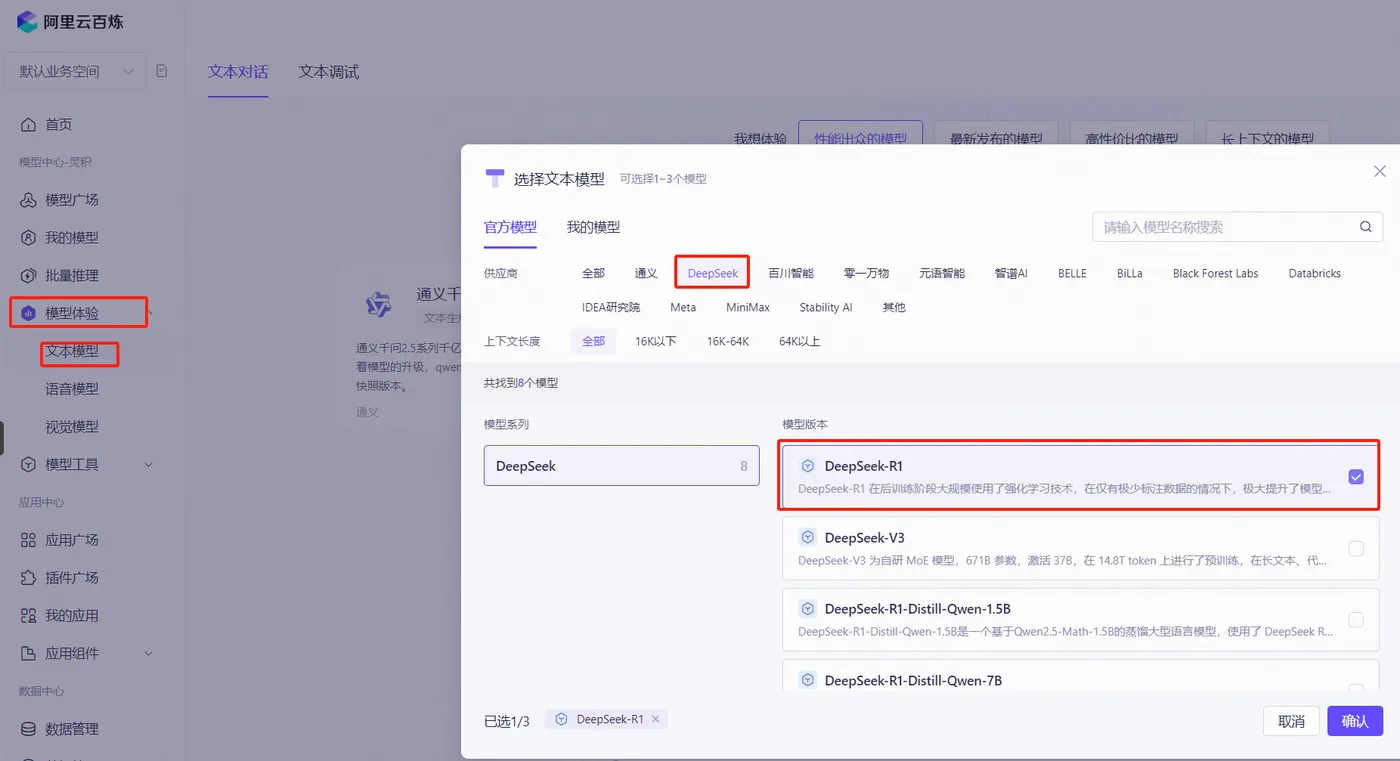Click the 确认 button

(x=1355, y=721)
